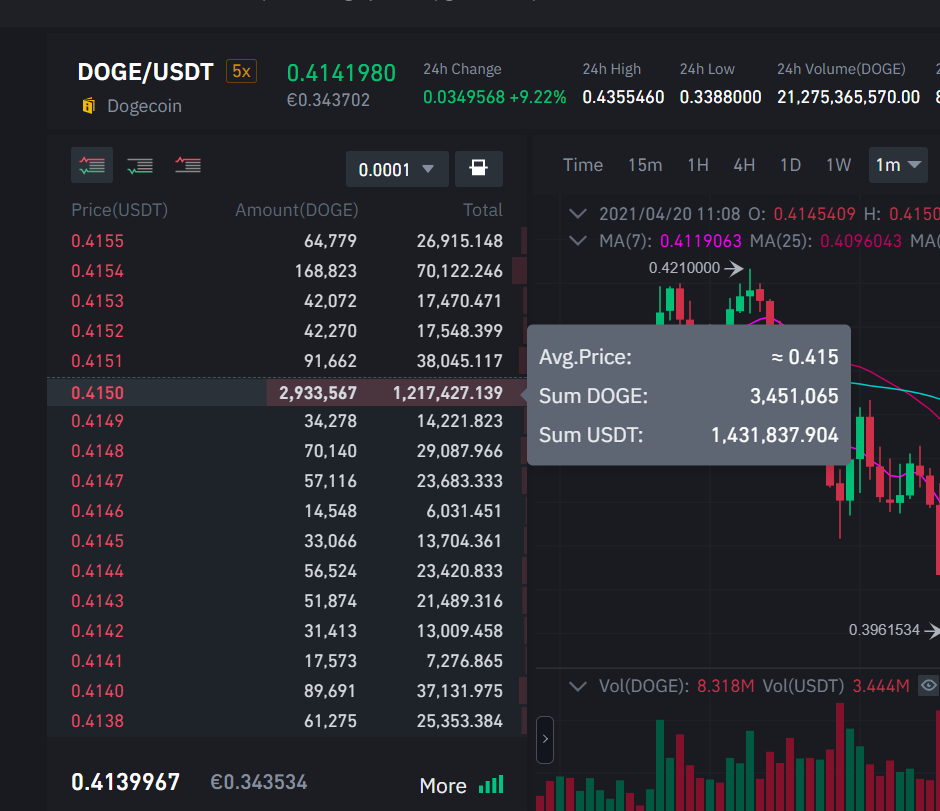Click the 24h volume 21,275,365,570.00
The height and width of the screenshot is (811, 940).
pos(848,97)
